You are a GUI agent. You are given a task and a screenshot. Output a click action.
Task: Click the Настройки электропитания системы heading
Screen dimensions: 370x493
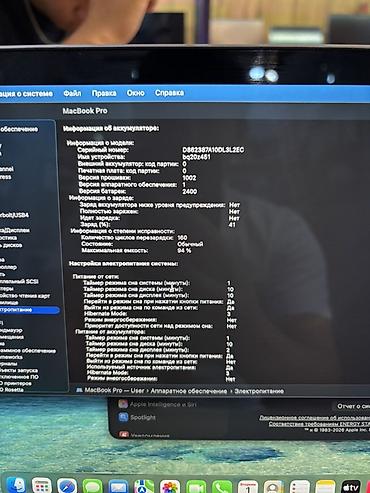(123, 264)
